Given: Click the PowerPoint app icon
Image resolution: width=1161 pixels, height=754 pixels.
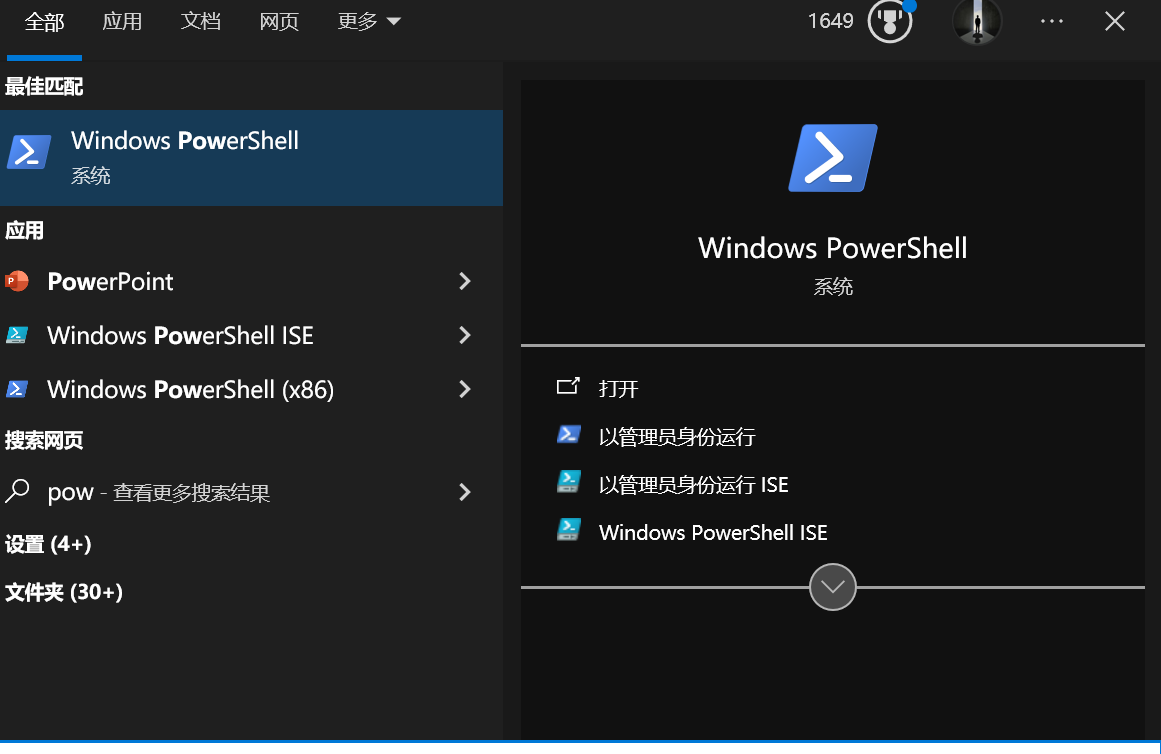Looking at the screenshot, I should (17, 281).
